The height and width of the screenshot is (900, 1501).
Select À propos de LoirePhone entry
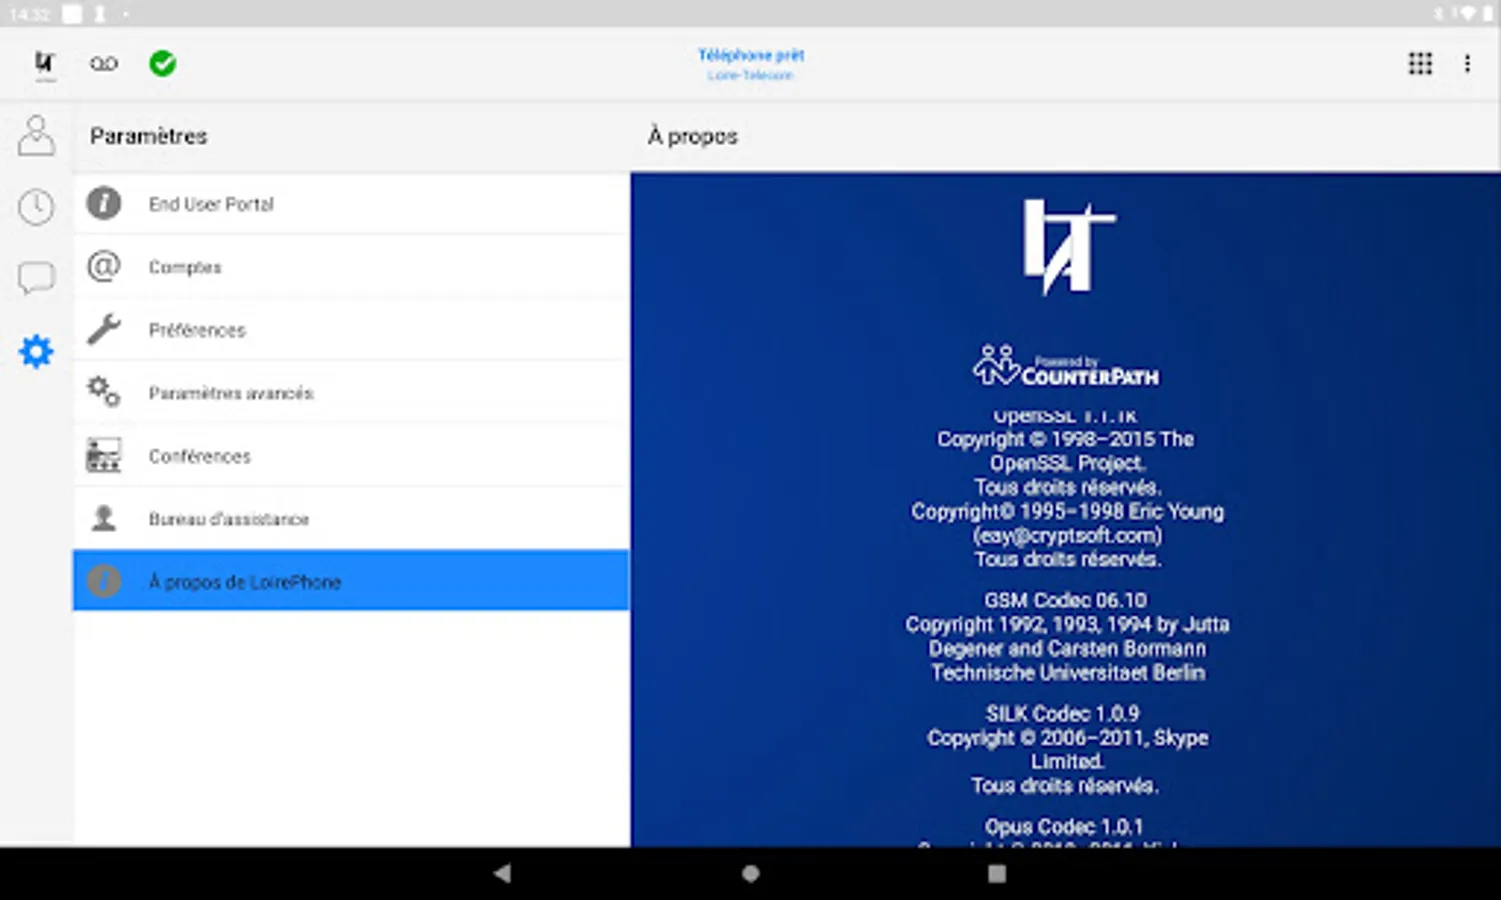pyautogui.click(x=351, y=580)
